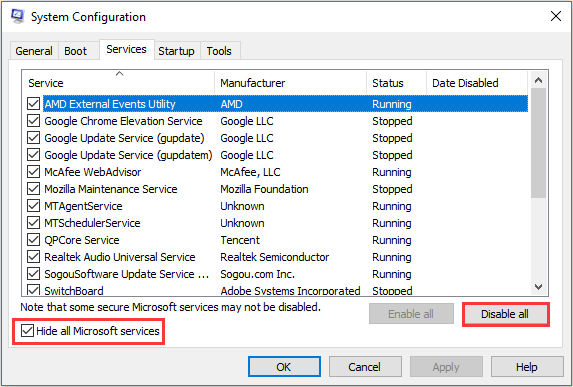Uncheck Realtek Audio Universal Service checkbox
This screenshot has height=387, width=573.
33,257
